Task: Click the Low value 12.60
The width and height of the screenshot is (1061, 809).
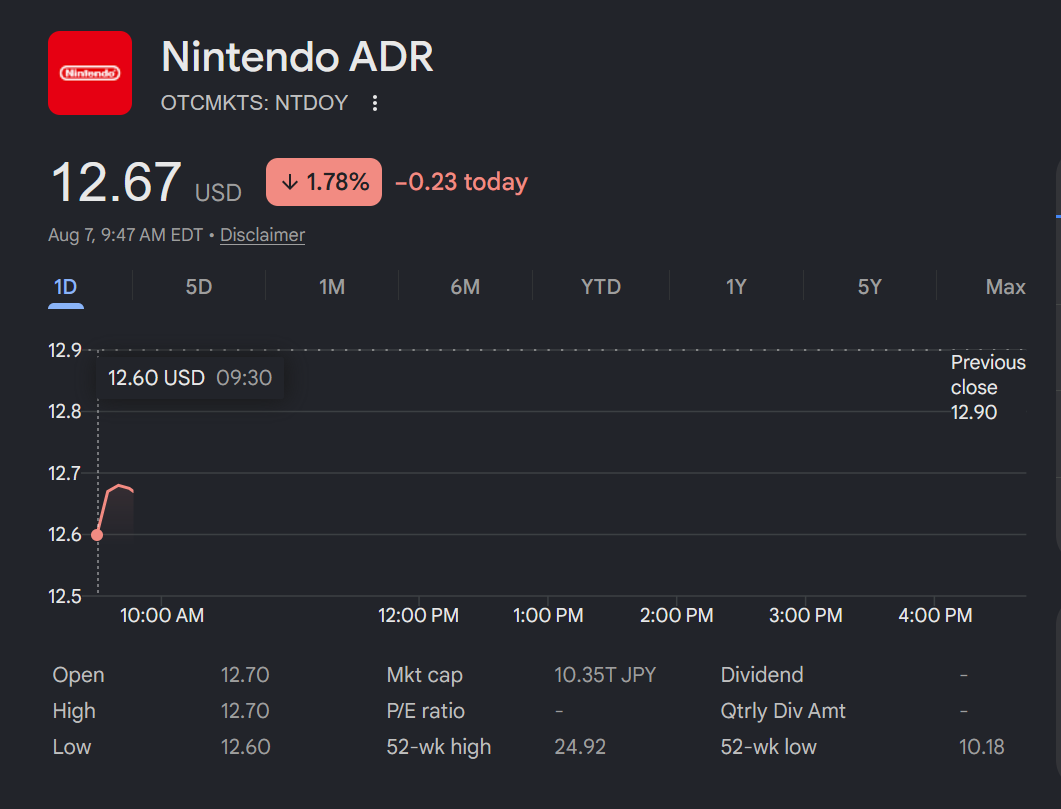Action: click(x=245, y=747)
